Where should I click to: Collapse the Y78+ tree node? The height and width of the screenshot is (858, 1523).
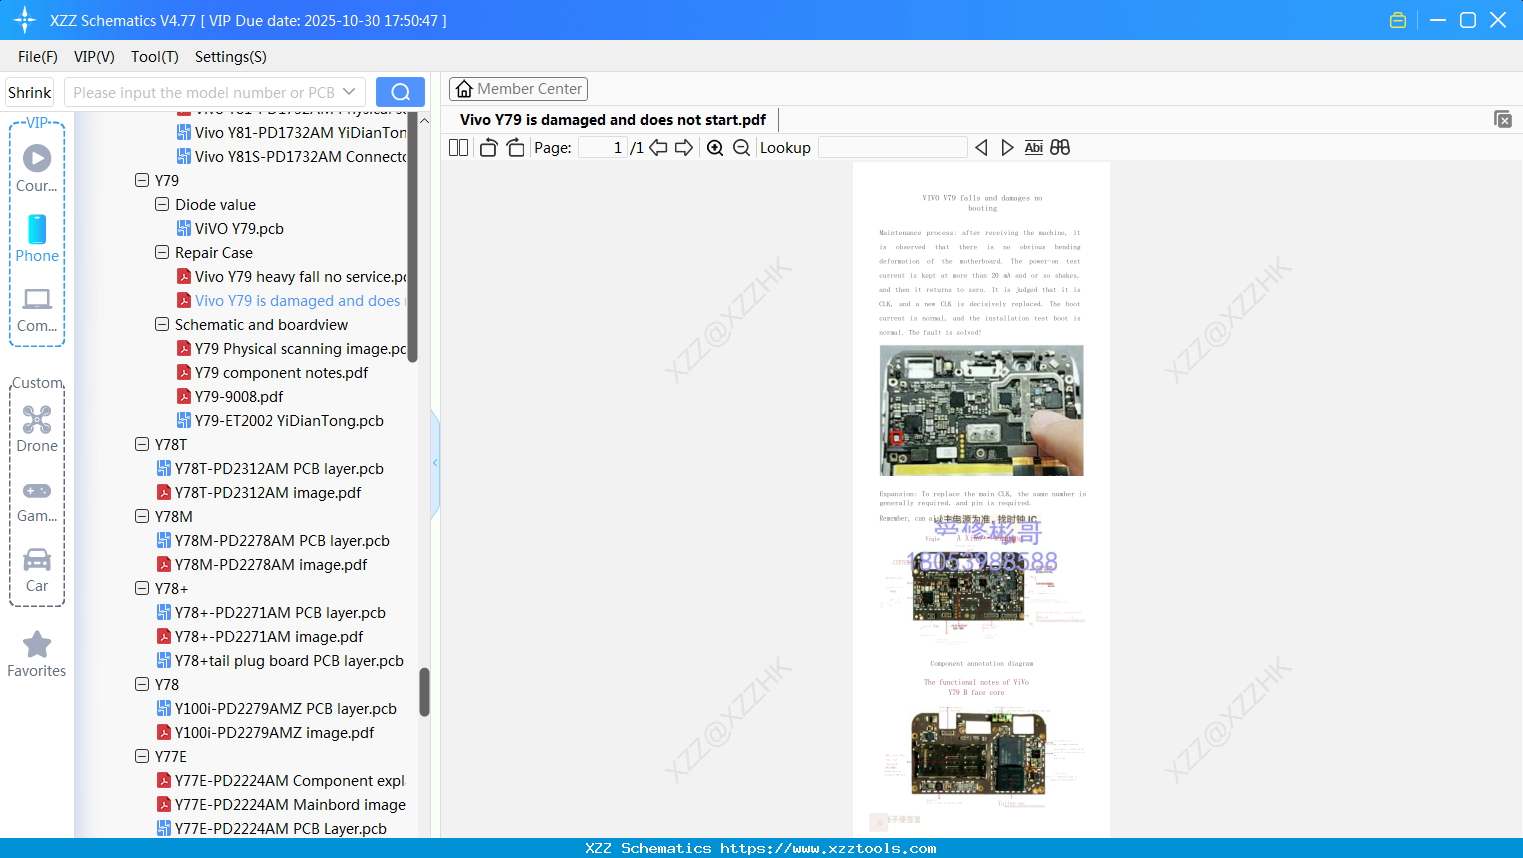point(142,589)
